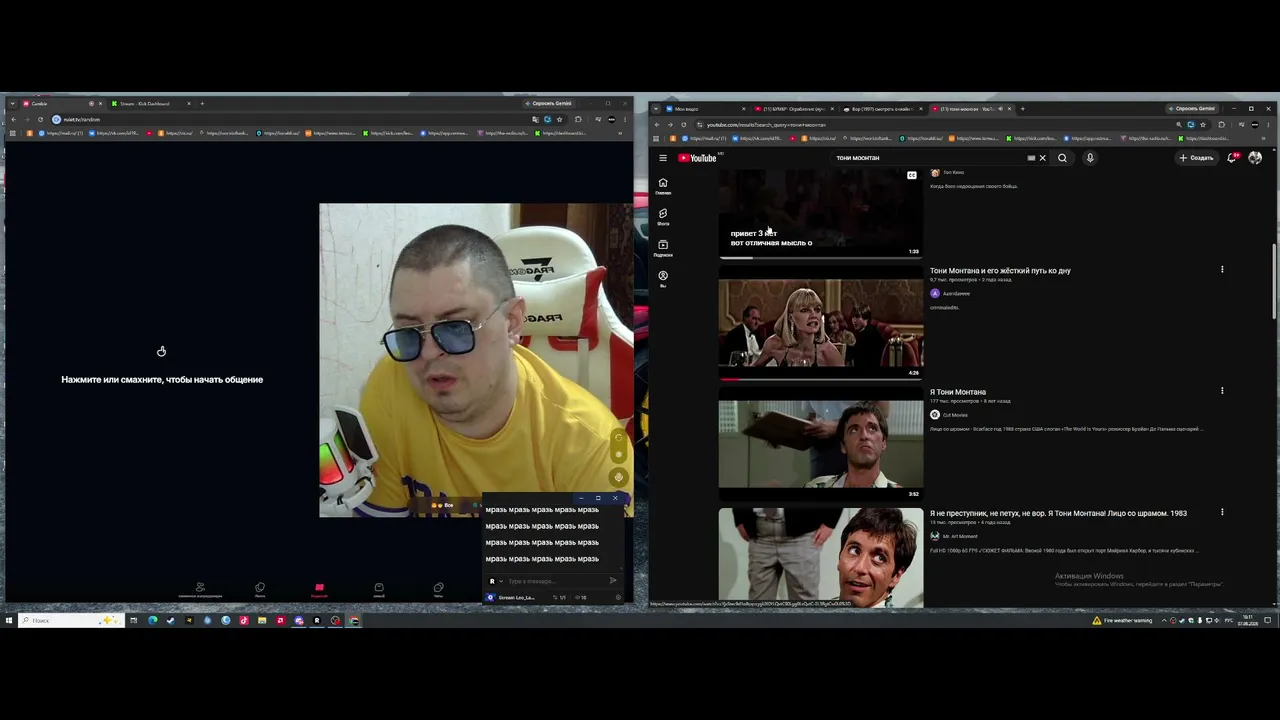1280x720 pixels.
Task: Open Shorts in the YouTube sidebar
Action: [662, 217]
